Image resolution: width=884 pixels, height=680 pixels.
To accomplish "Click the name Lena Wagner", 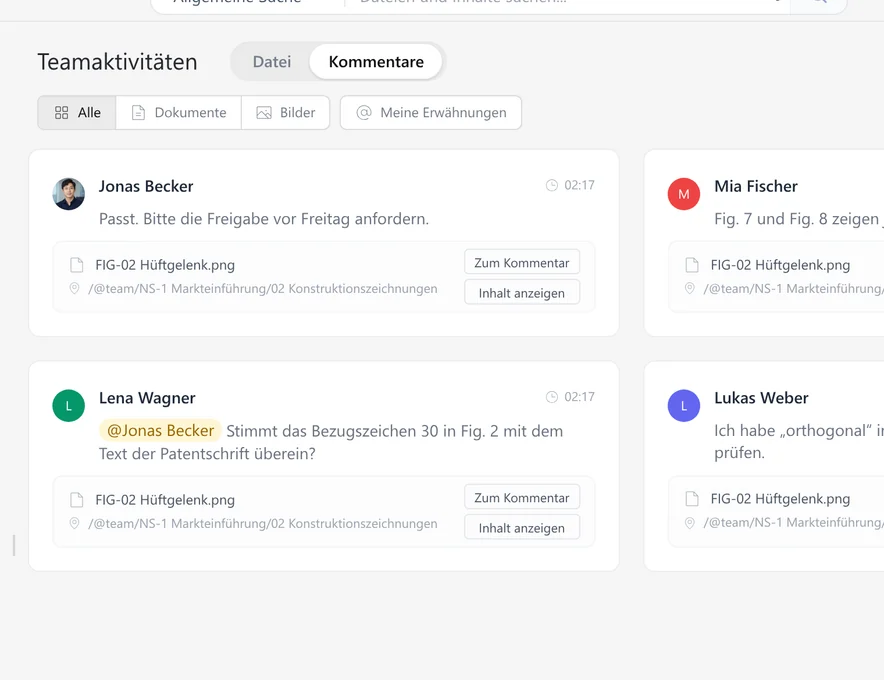I will [x=147, y=398].
